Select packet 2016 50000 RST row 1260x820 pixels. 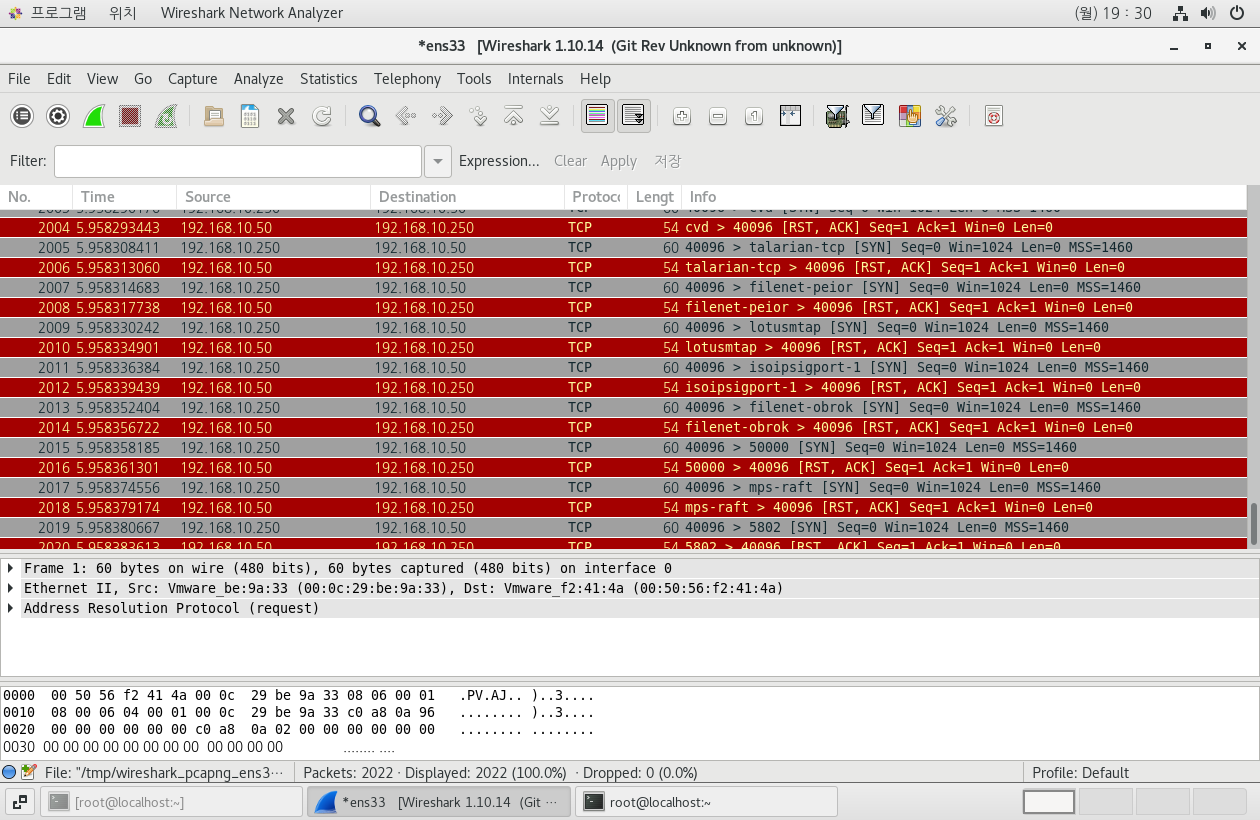click(x=623, y=467)
